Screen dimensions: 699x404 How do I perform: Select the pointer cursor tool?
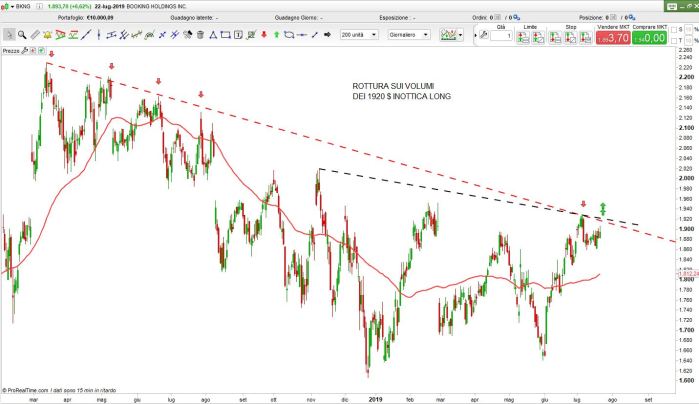pyautogui.click(x=8, y=35)
